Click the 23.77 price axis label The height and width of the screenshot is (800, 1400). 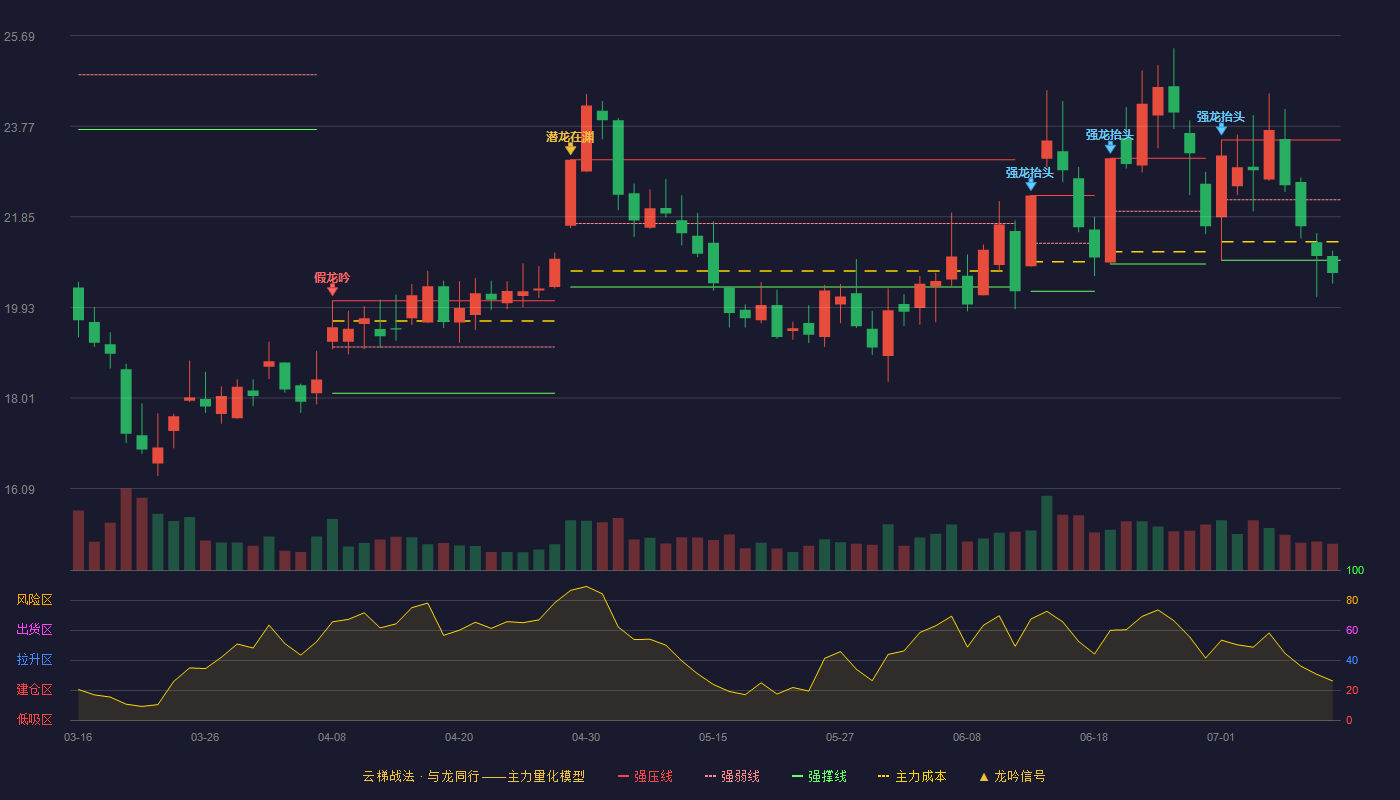point(19,127)
